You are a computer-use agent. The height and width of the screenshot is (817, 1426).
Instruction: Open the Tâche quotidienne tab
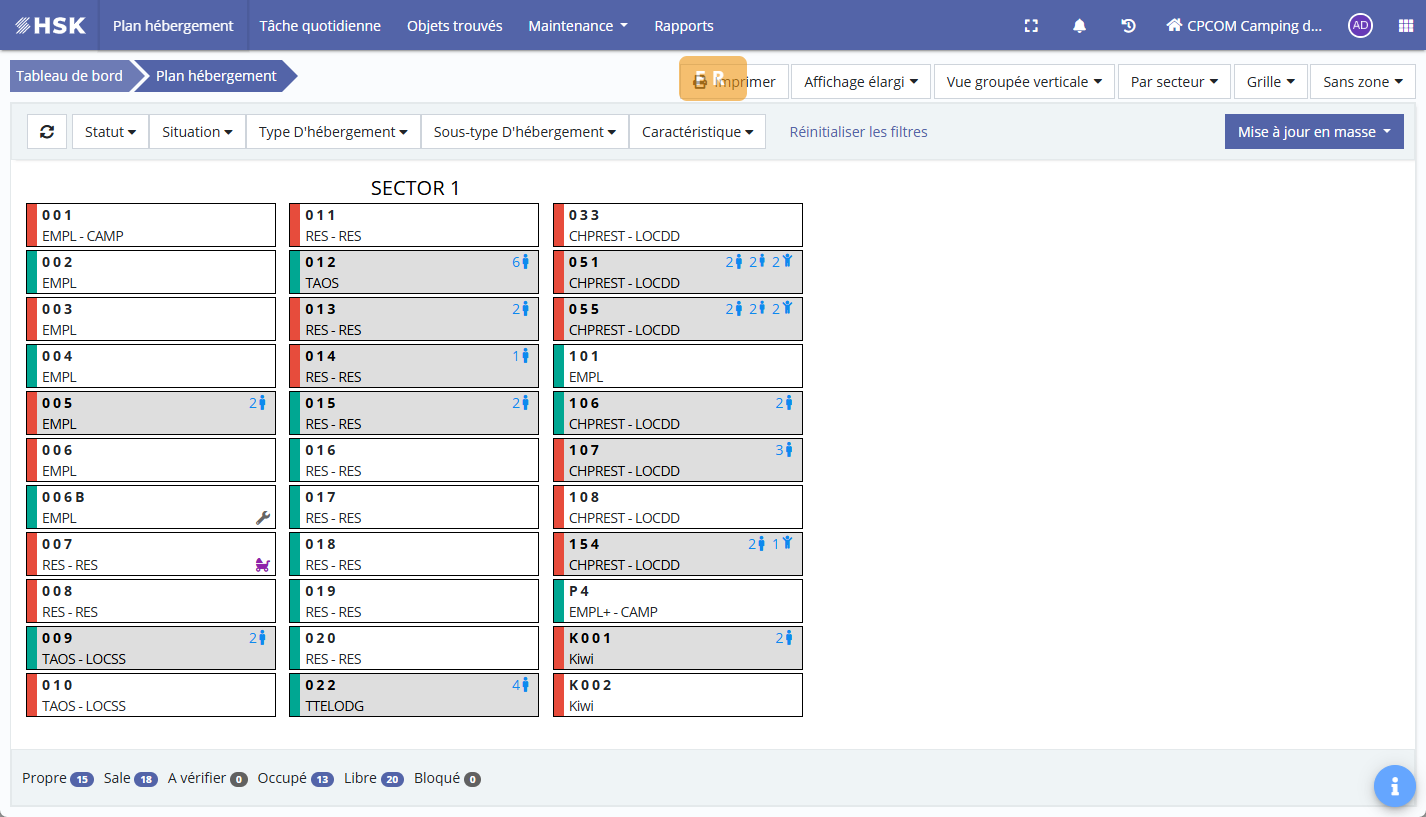click(x=320, y=26)
